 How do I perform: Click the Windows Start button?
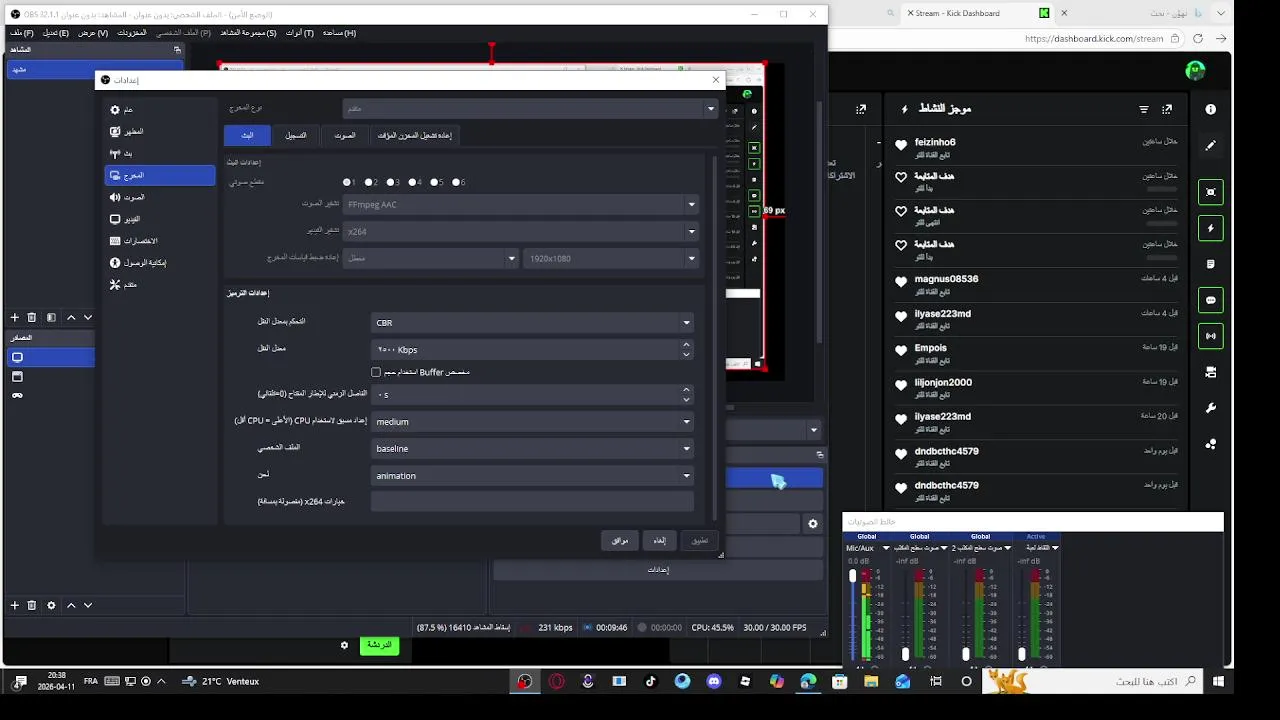pos(1219,681)
